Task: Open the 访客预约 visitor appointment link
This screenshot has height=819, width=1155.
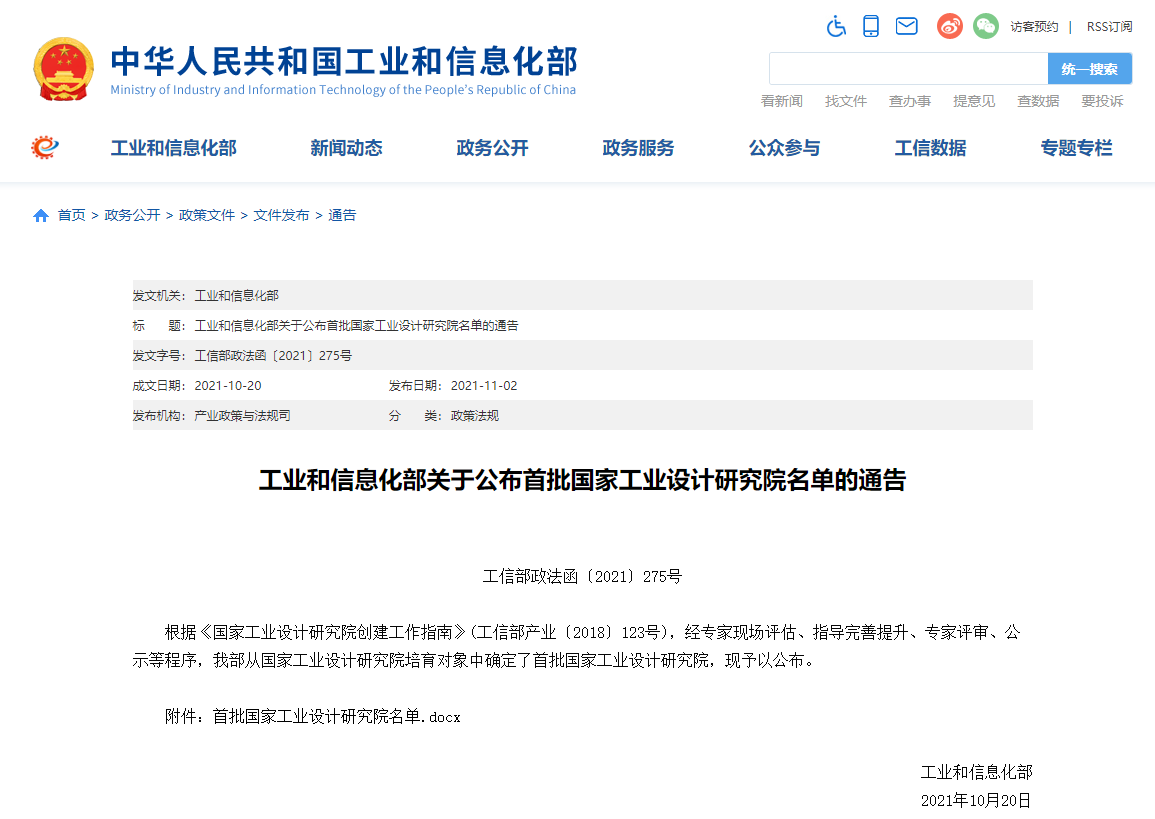Action: coord(1036,26)
